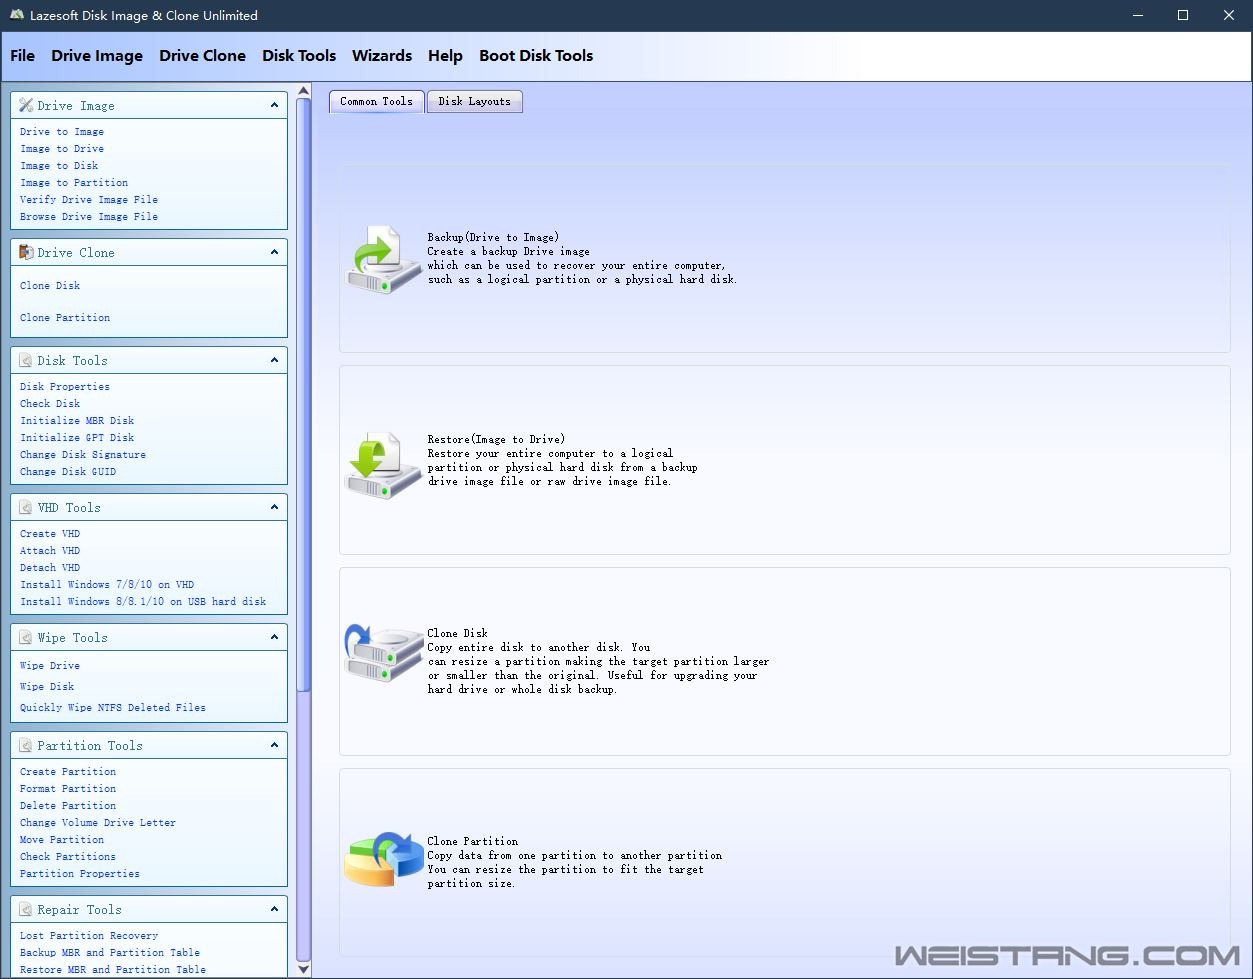
Task: Click the Repair Tools panel header icon
Action: pos(26,909)
